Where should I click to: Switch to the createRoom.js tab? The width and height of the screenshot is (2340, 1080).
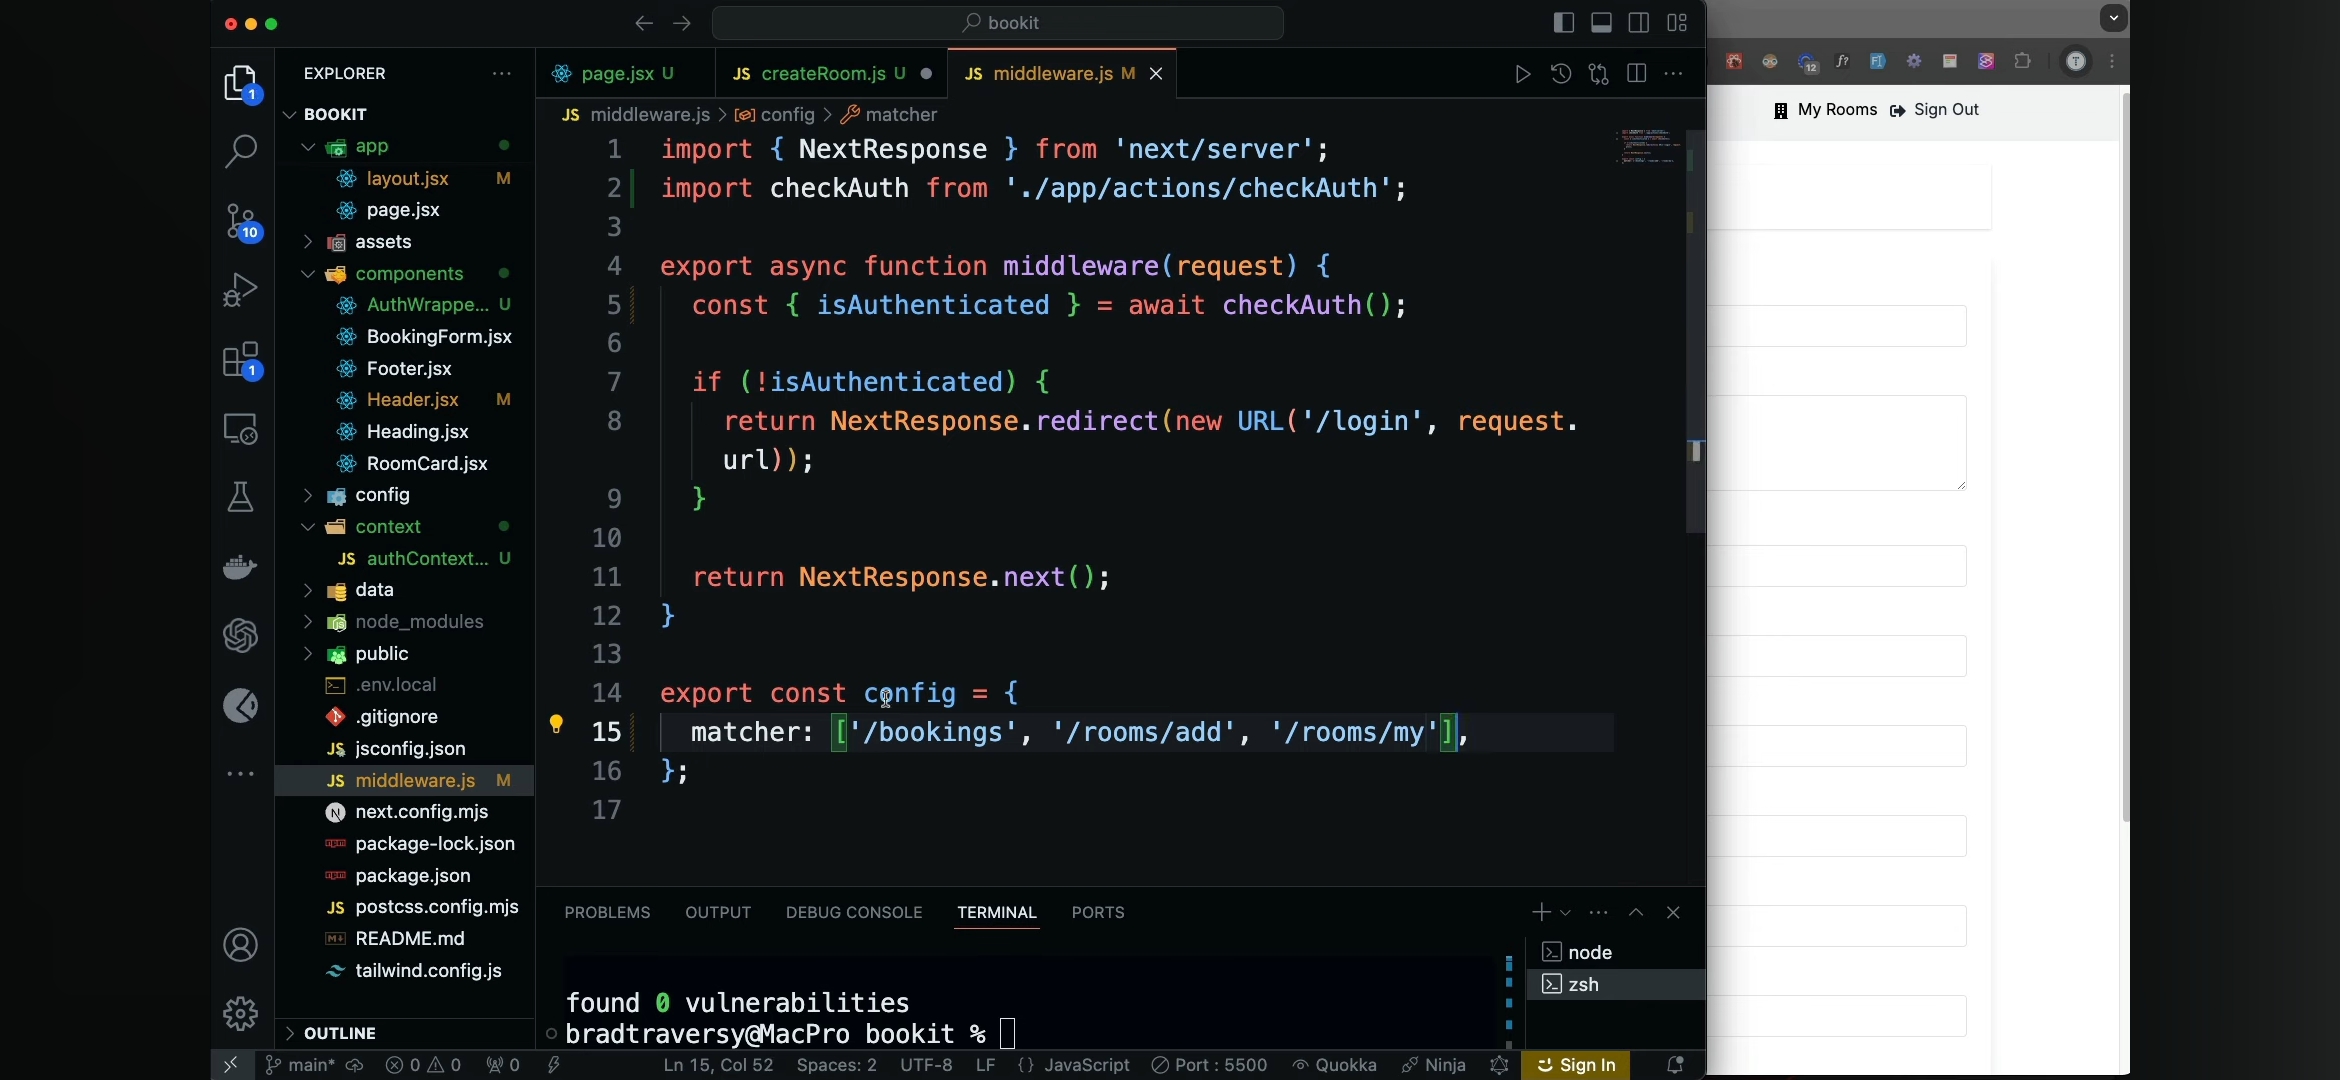pos(822,74)
